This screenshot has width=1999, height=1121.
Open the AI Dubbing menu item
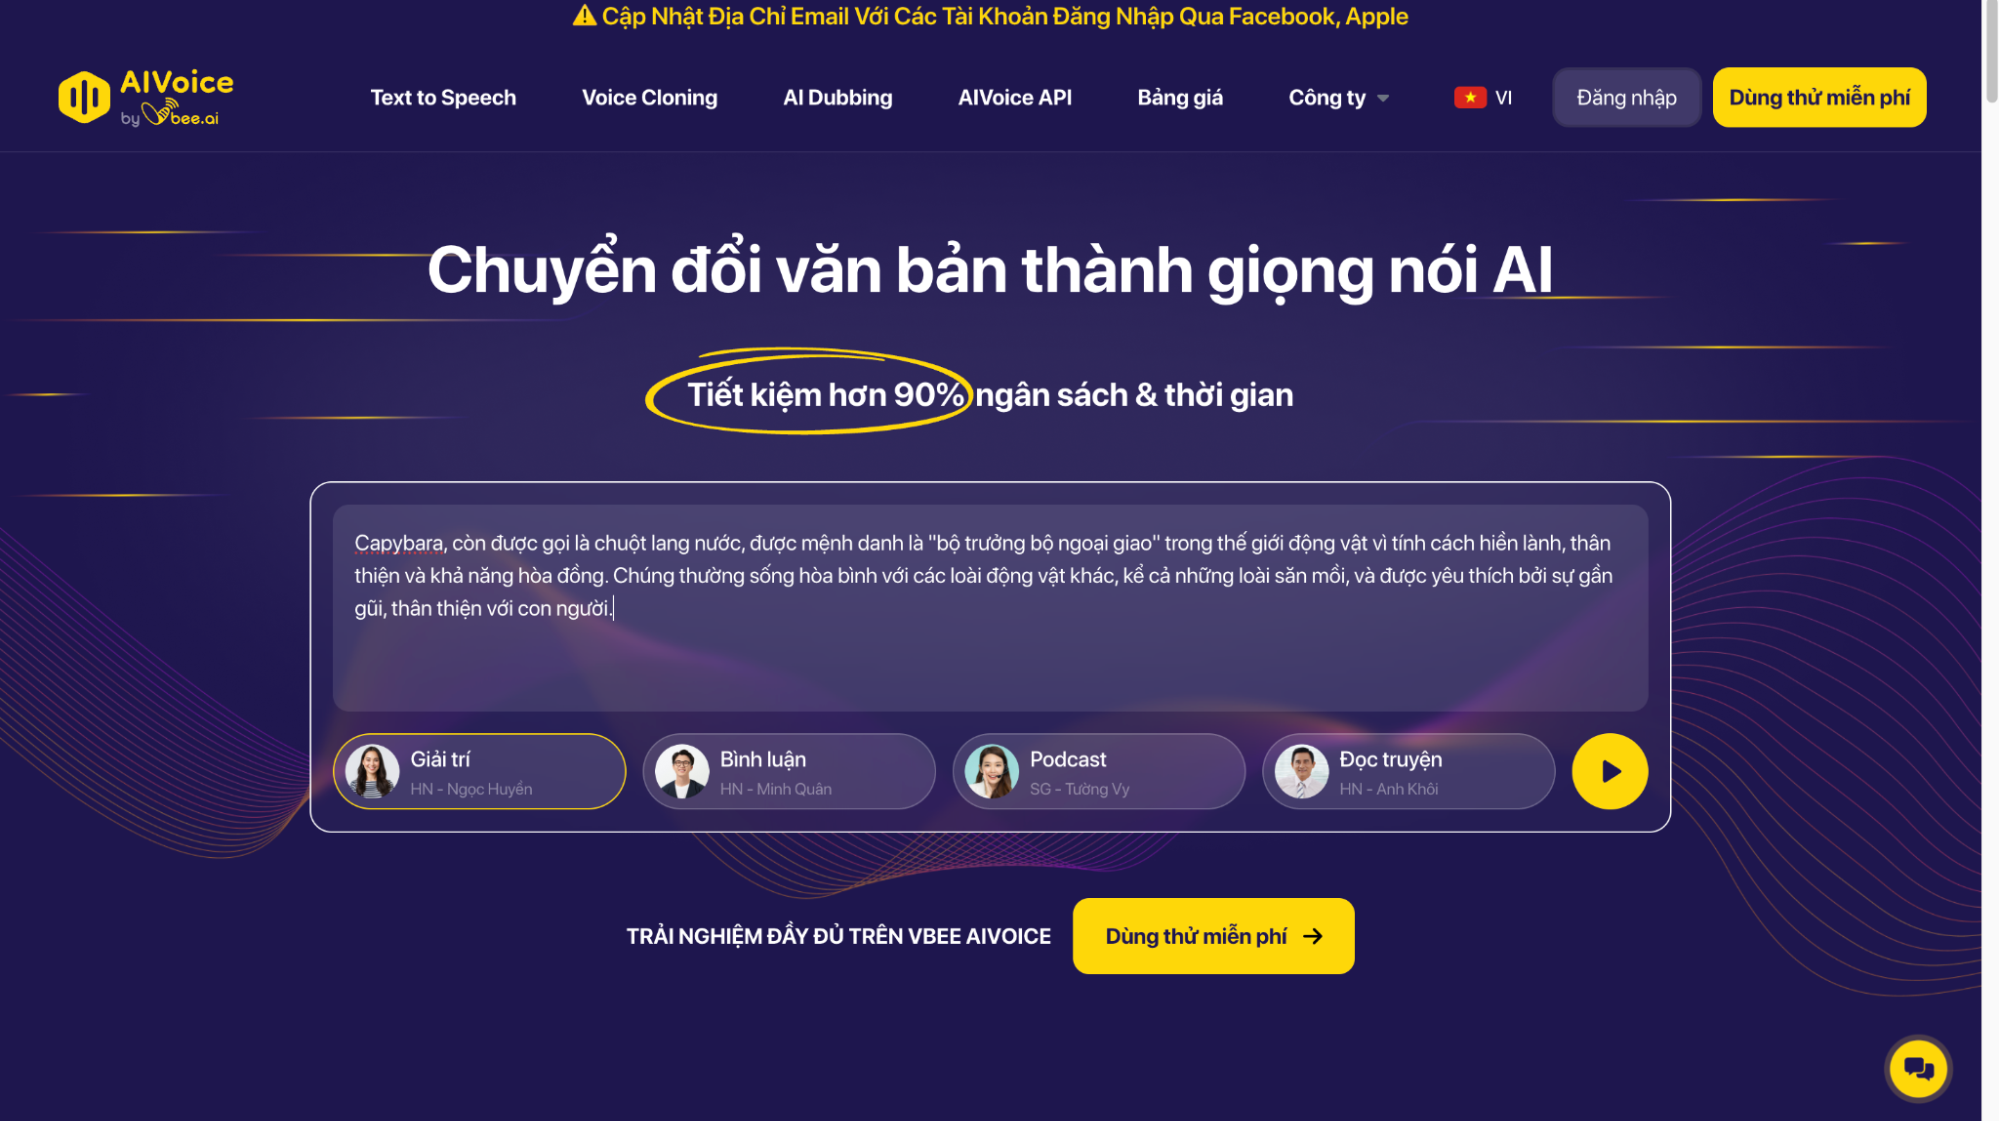click(x=837, y=97)
